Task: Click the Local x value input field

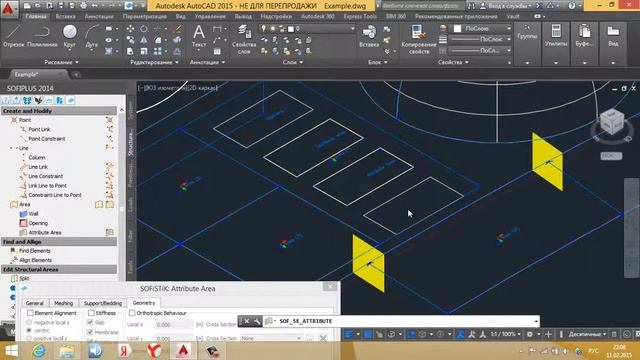Action: (175, 324)
